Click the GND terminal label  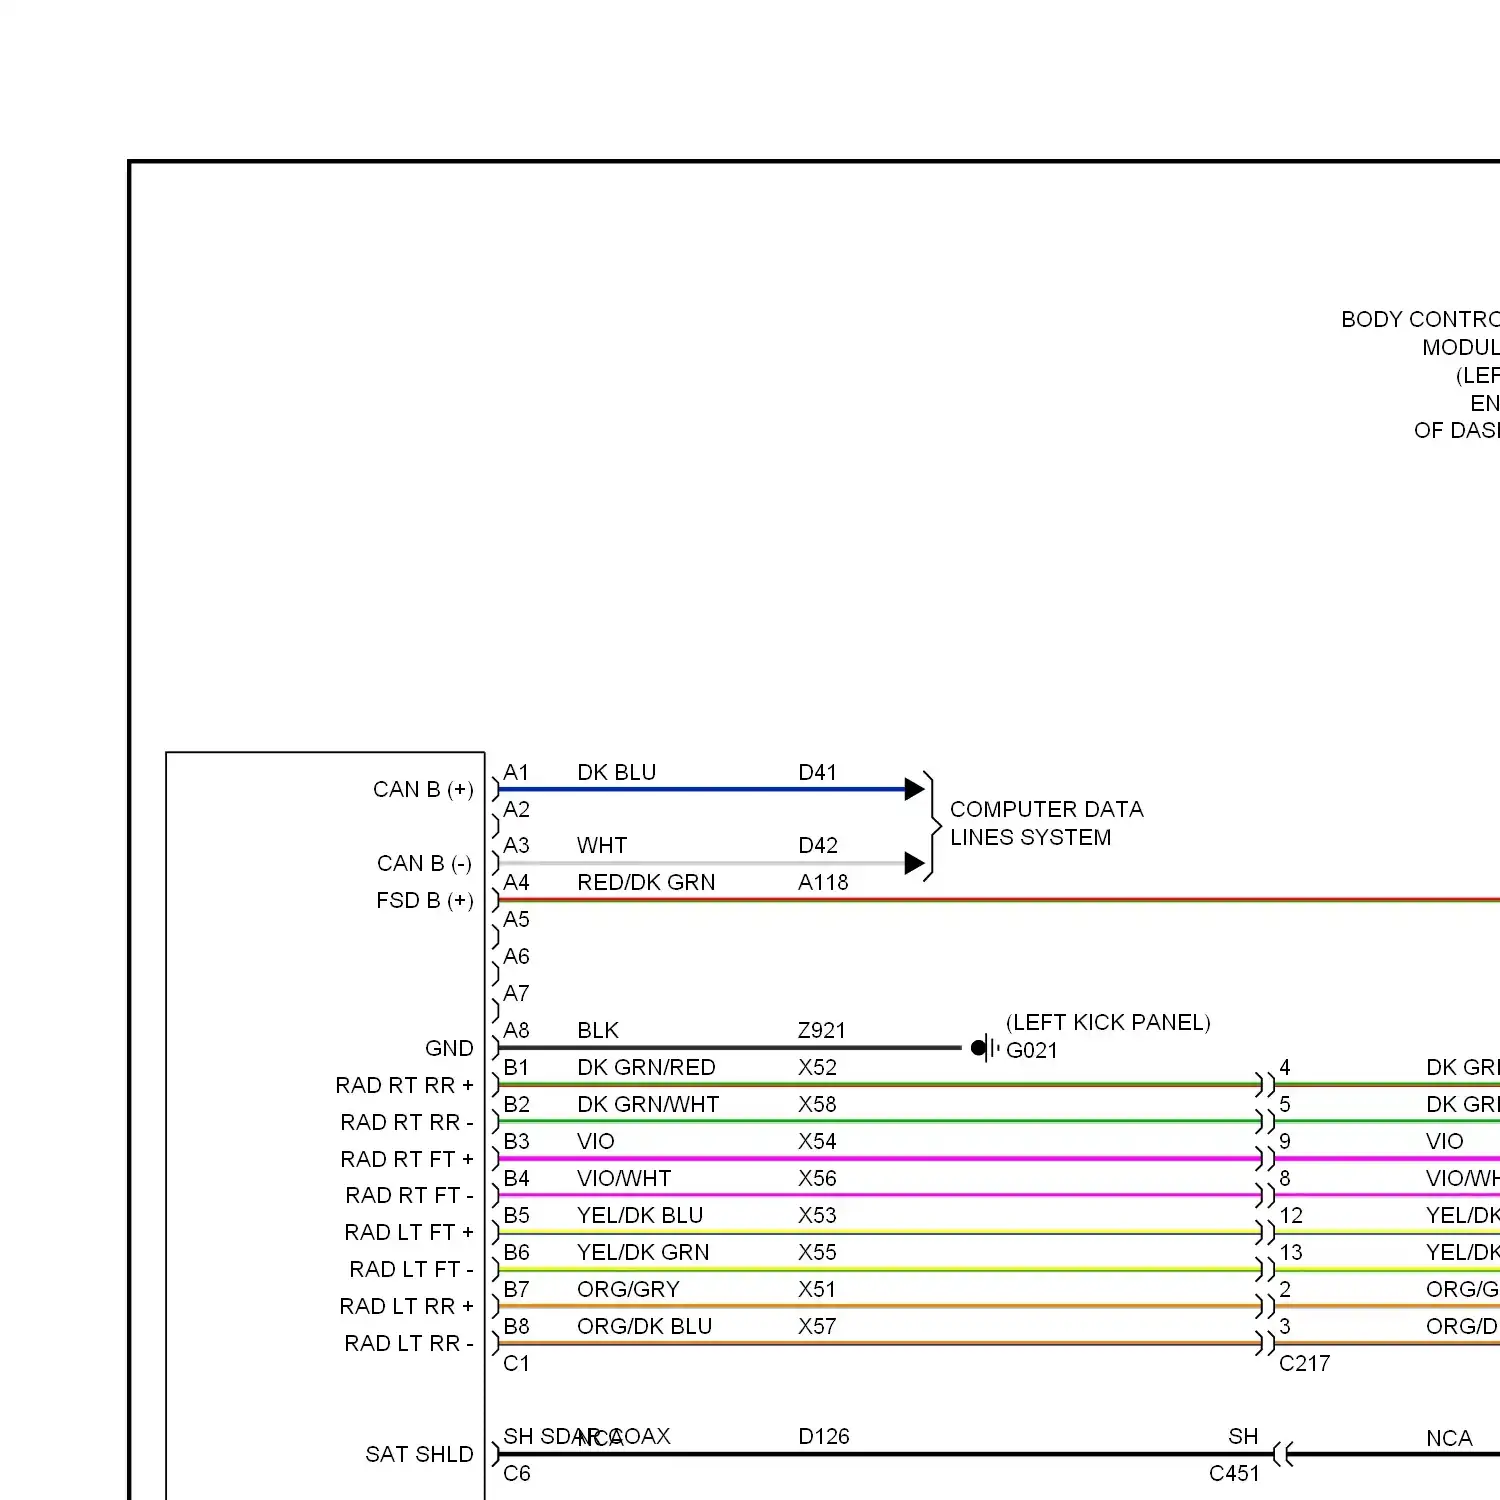coord(449,1048)
